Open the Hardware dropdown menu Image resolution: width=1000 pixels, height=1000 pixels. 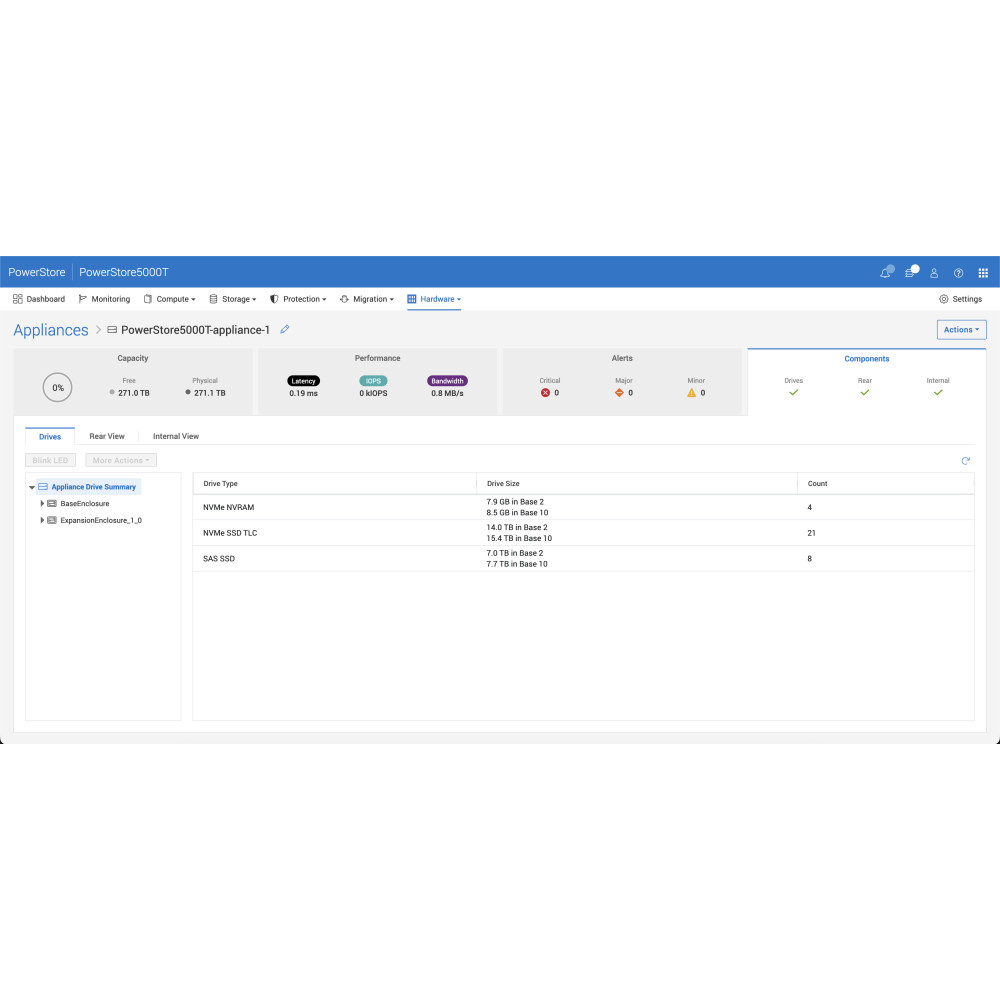[434, 299]
